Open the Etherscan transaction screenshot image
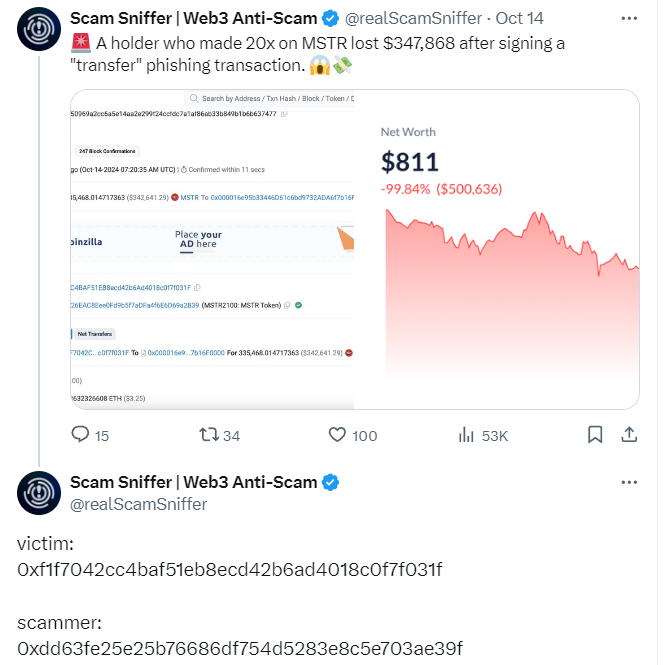The width and height of the screenshot is (664, 665). (213, 250)
